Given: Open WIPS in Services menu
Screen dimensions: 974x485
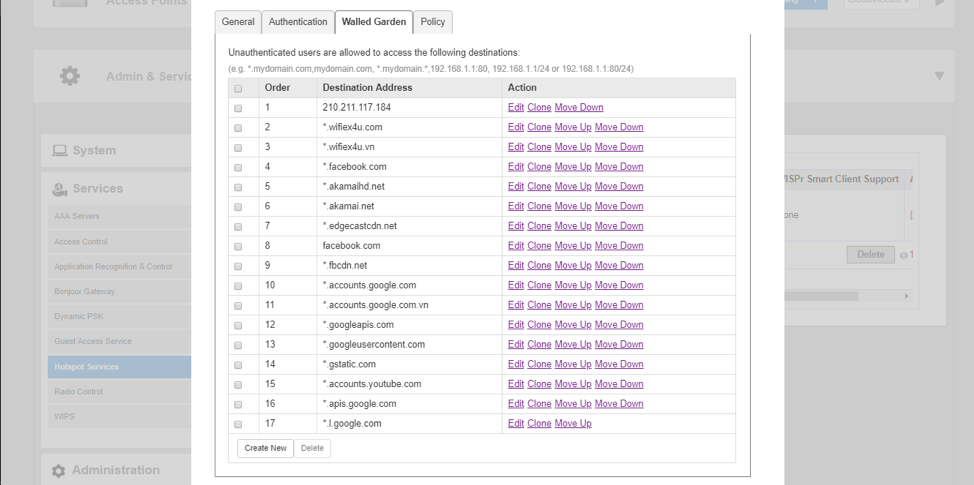Looking at the screenshot, I should (119, 417).
